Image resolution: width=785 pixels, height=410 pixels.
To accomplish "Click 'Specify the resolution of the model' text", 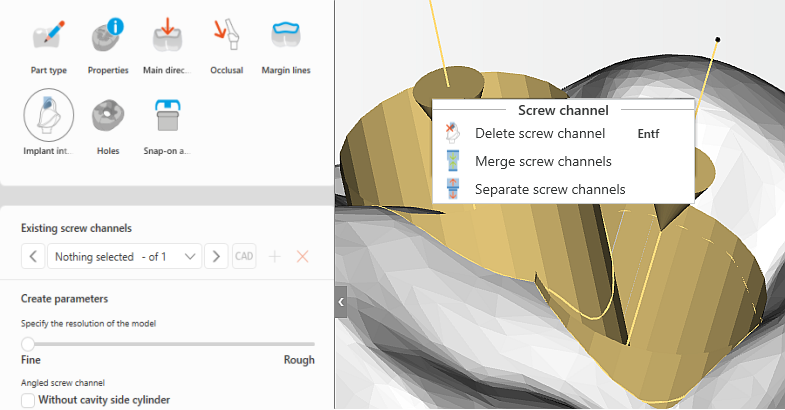I will pos(89,323).
